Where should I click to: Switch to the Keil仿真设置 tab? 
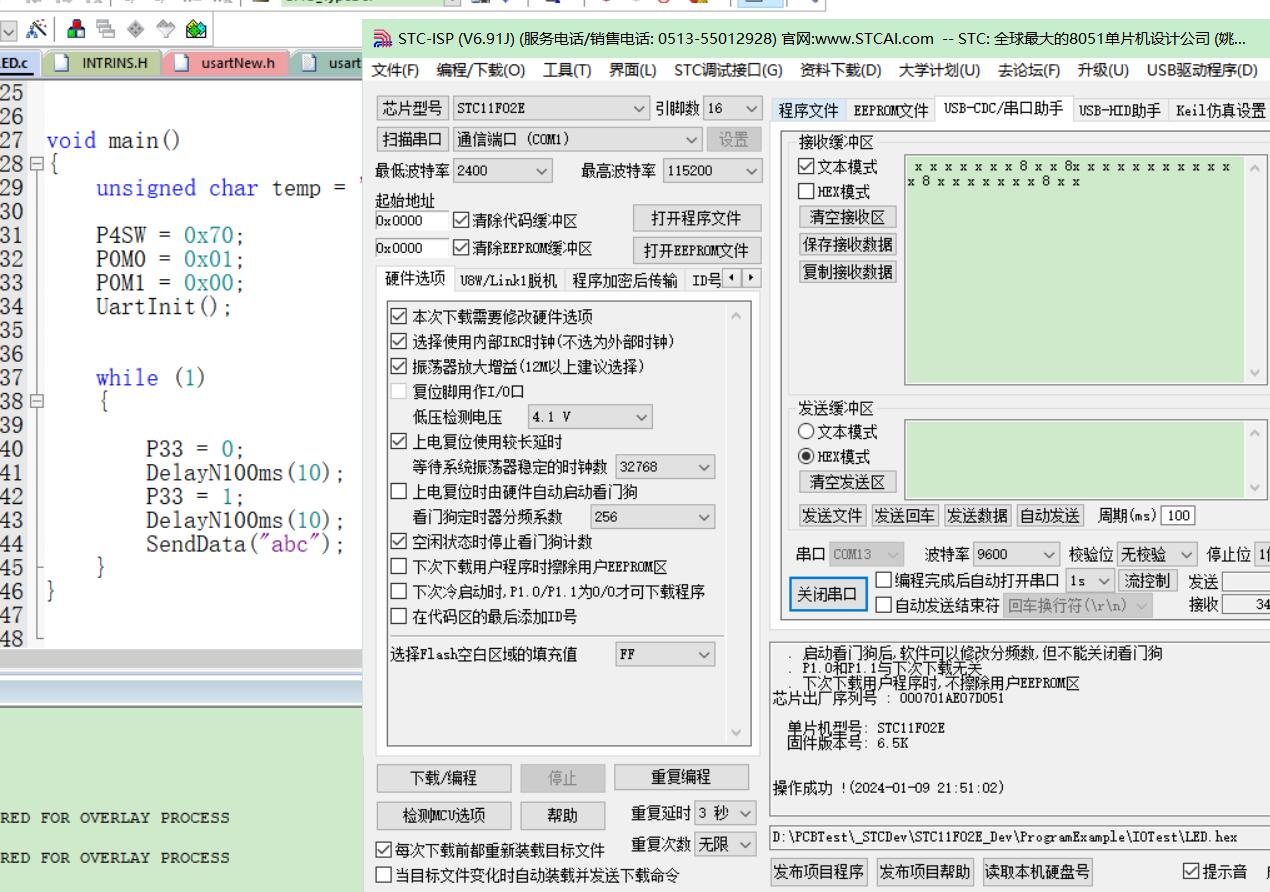pos(1220,110)
